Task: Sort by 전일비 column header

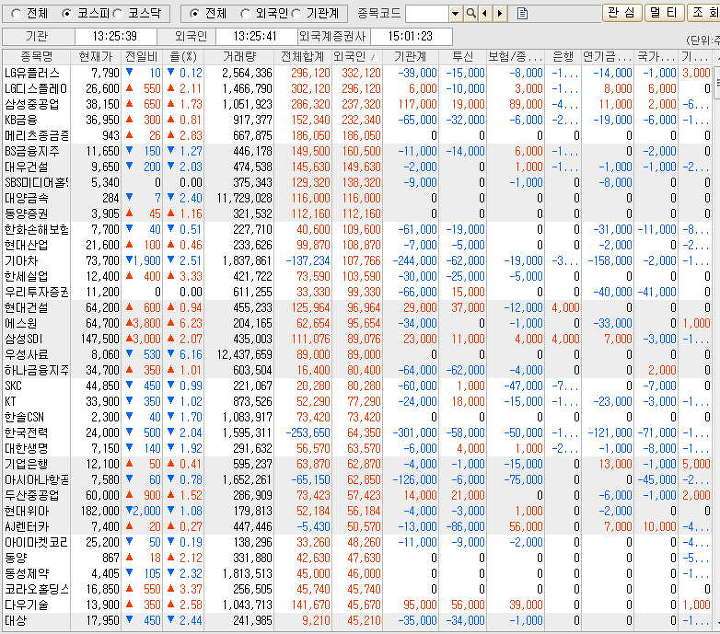Action: 142,57
